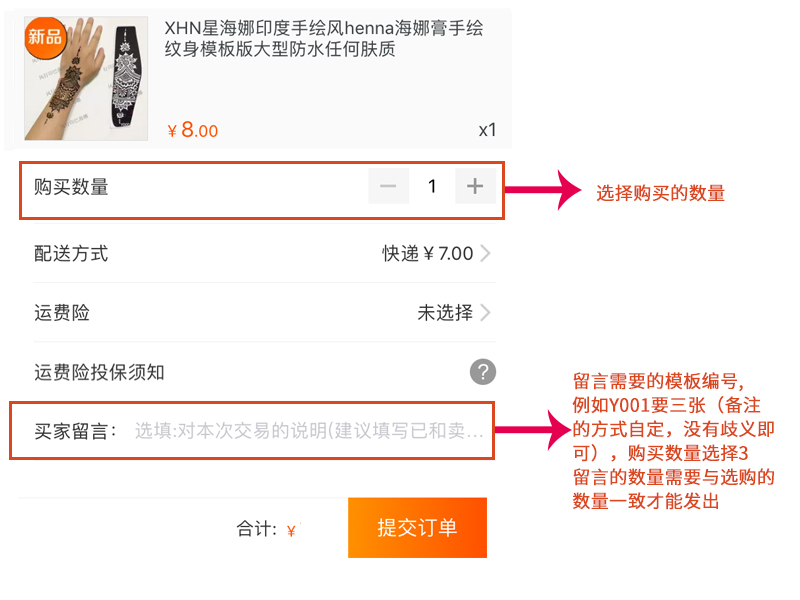
Task: Open the XHN星海娜 product title
Action: 323,39
